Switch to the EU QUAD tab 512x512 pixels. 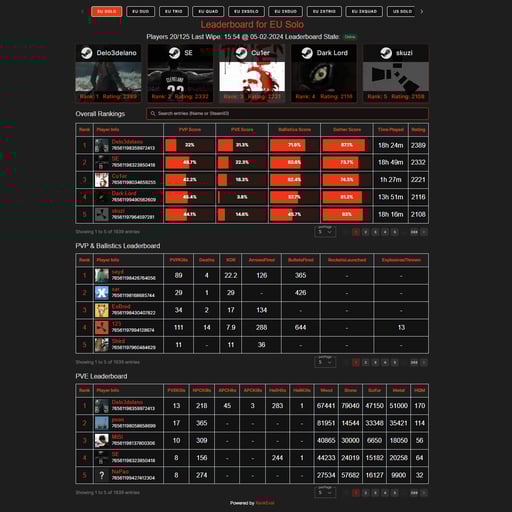pos(208,11)
